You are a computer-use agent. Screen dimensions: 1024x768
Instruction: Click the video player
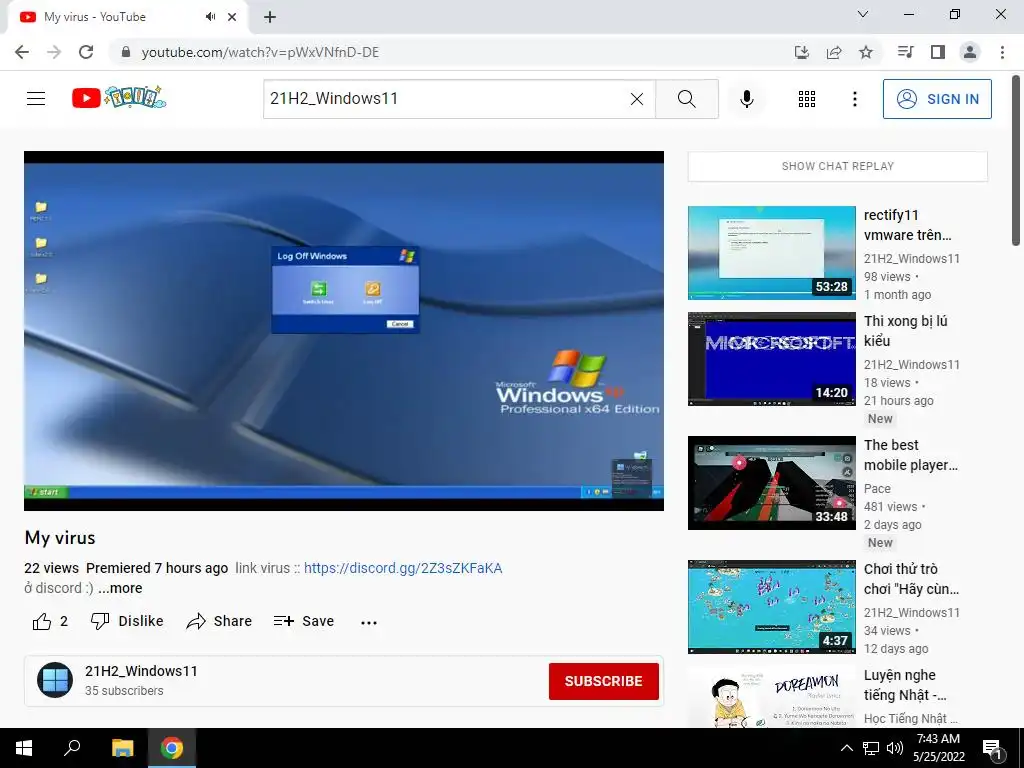tap(344, 330)
